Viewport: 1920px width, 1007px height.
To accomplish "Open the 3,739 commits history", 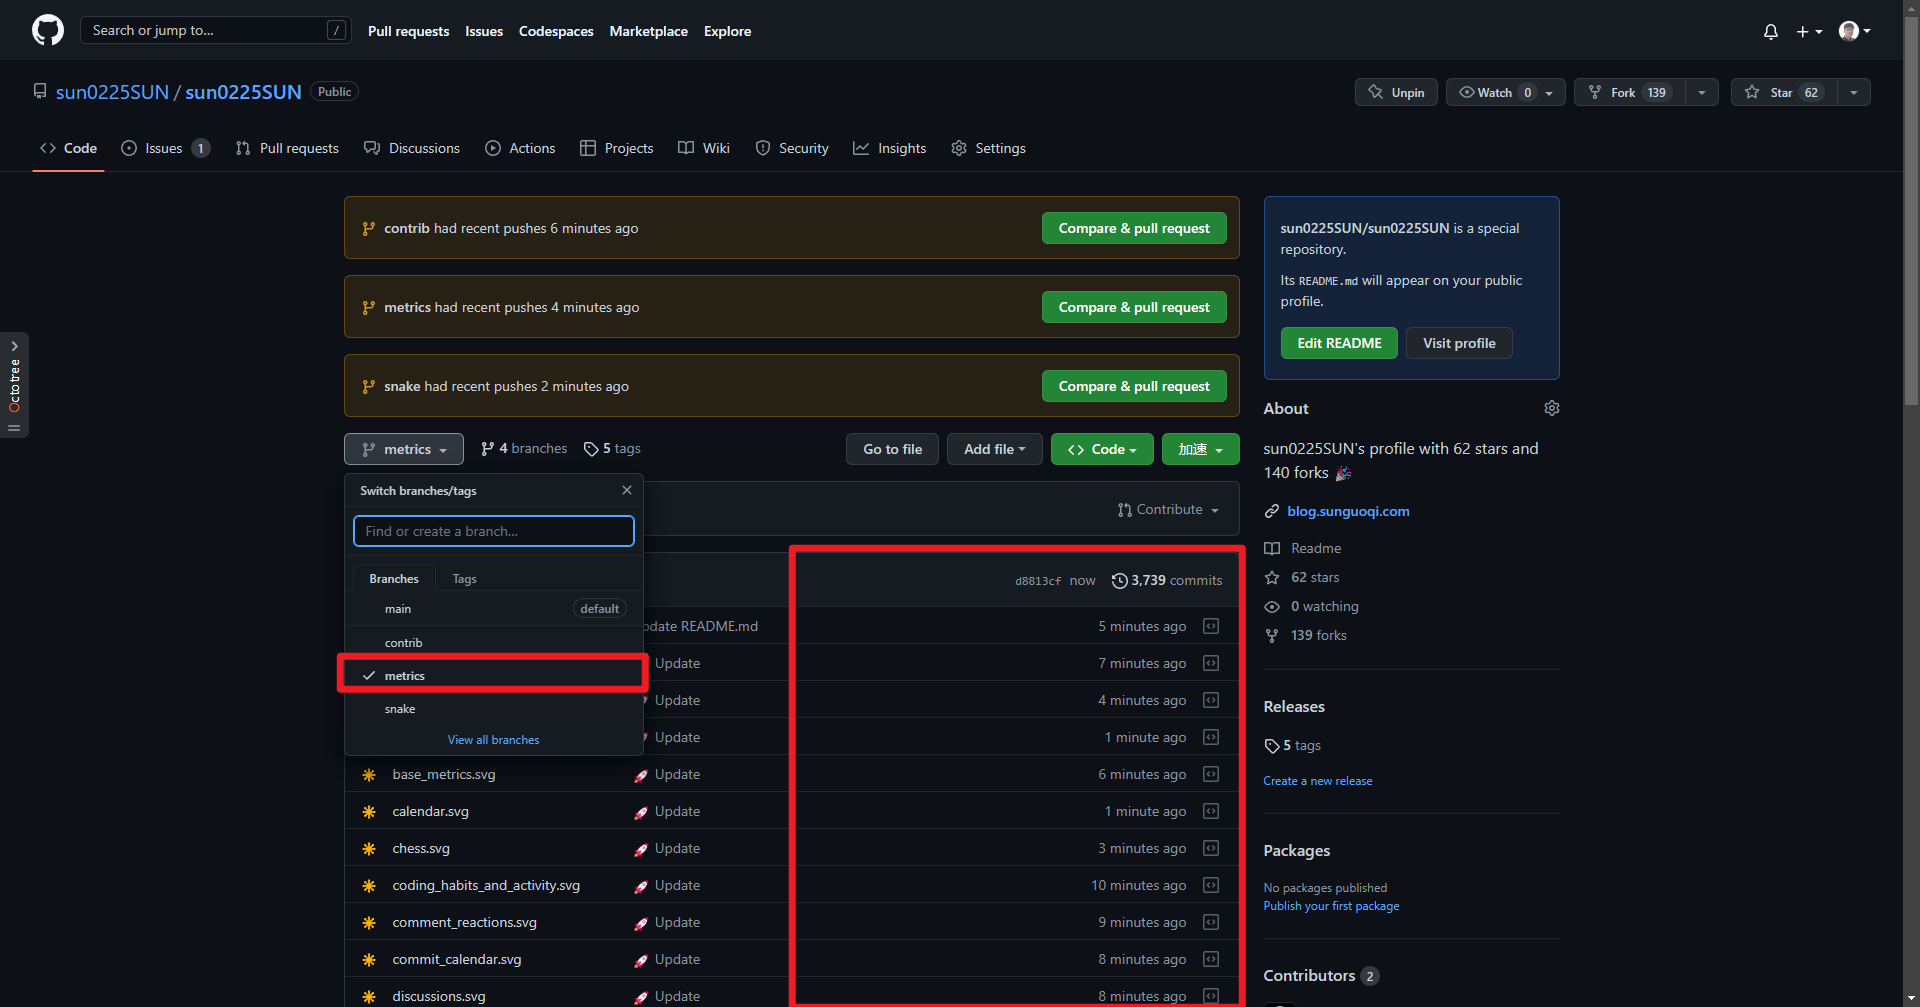I will pos(1167,581).
